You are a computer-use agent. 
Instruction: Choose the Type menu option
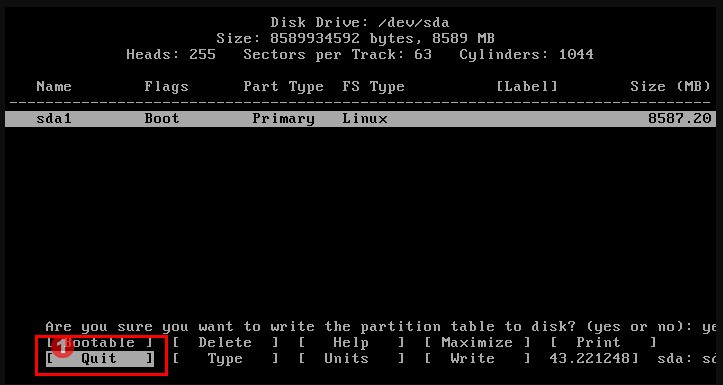coord(225,359)
